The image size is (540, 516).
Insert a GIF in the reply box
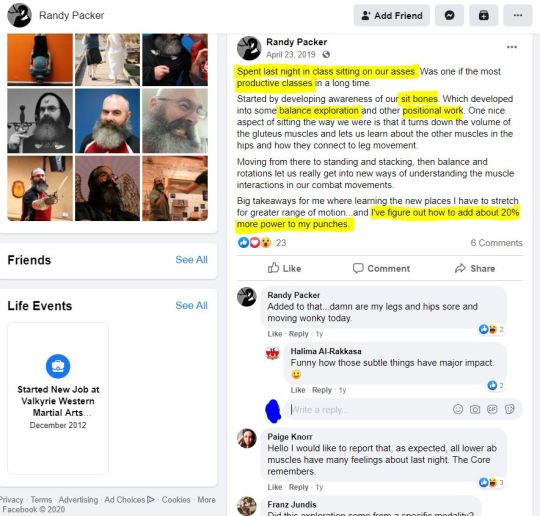pos(492,409)
